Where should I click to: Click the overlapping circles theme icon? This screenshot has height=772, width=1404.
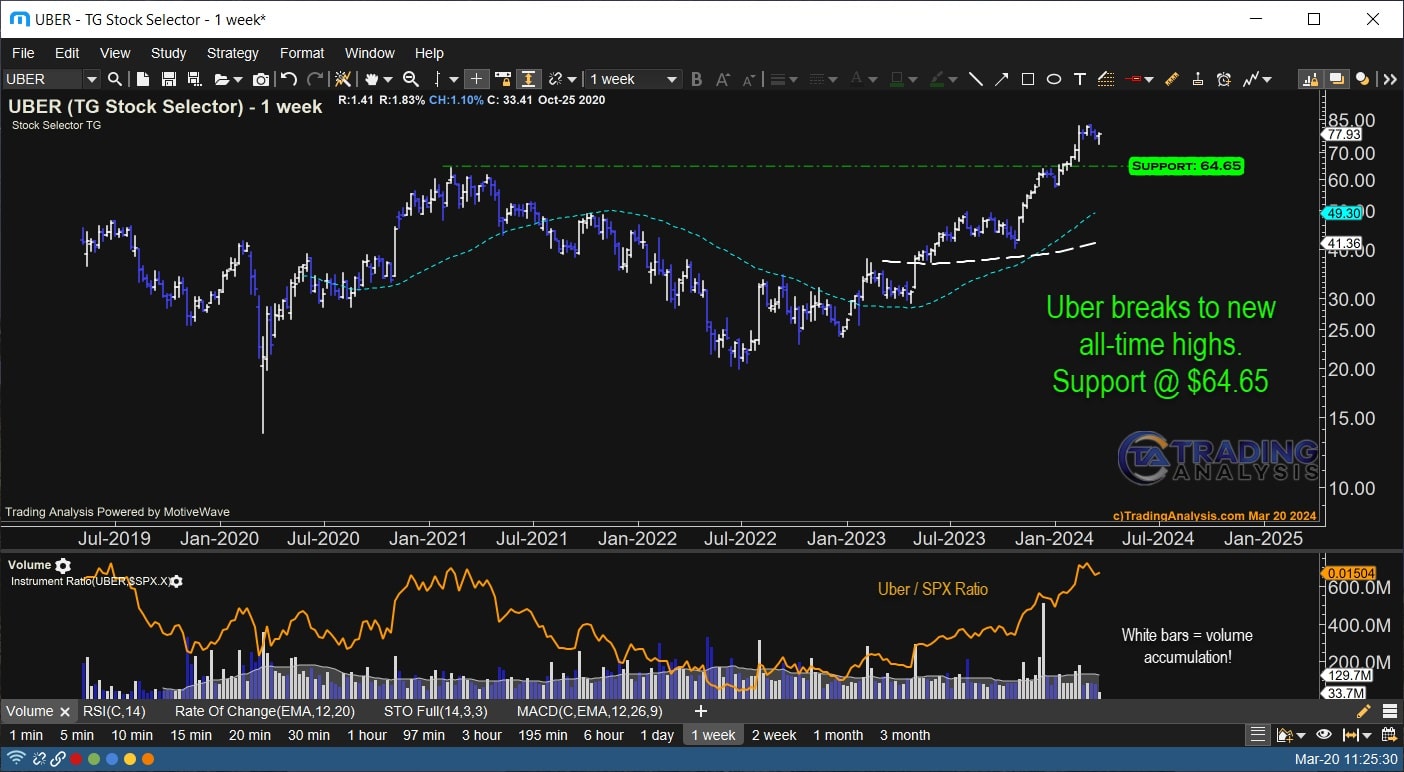(1362, 79)
